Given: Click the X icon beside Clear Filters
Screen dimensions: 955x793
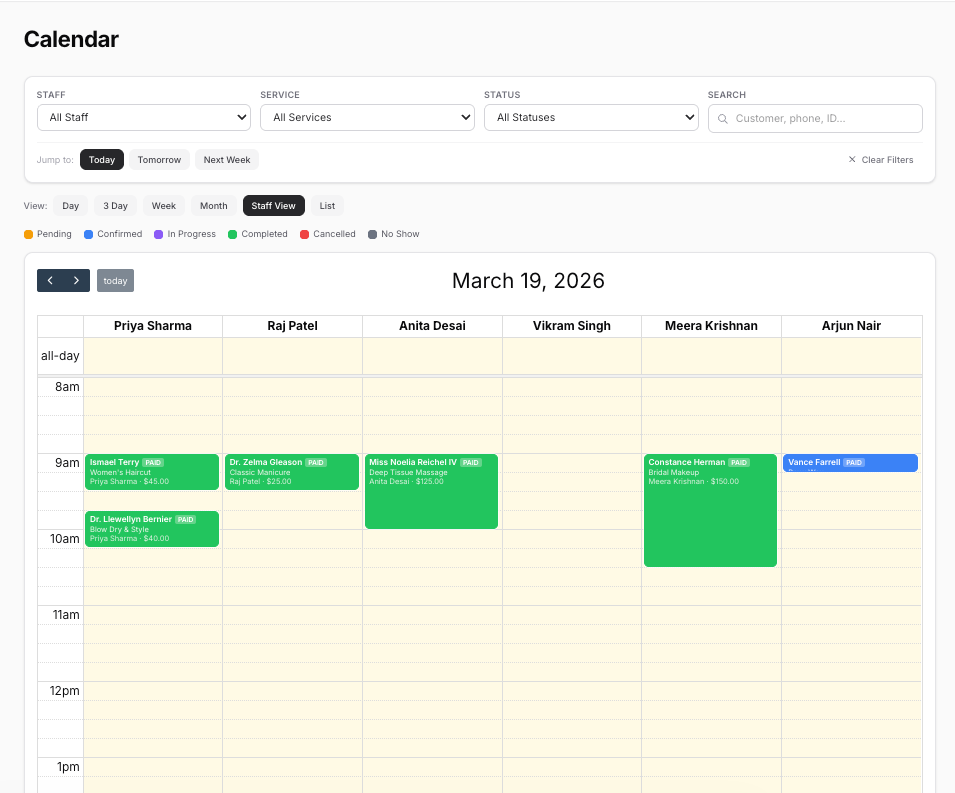Looking at the screenshot, I should coord(851,159).
